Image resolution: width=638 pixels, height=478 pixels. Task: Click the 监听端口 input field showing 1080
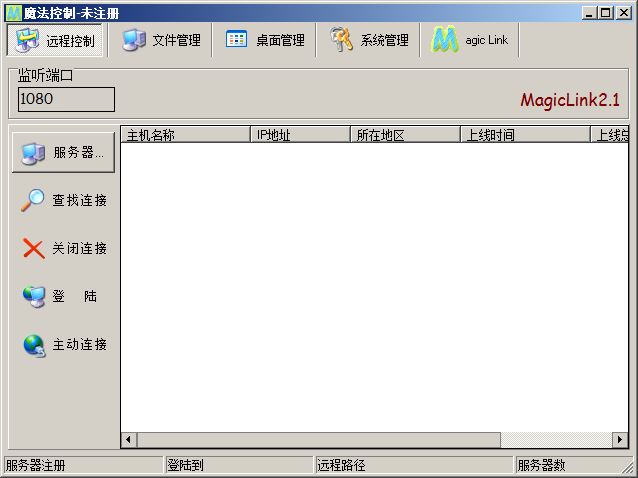point(66,99)
